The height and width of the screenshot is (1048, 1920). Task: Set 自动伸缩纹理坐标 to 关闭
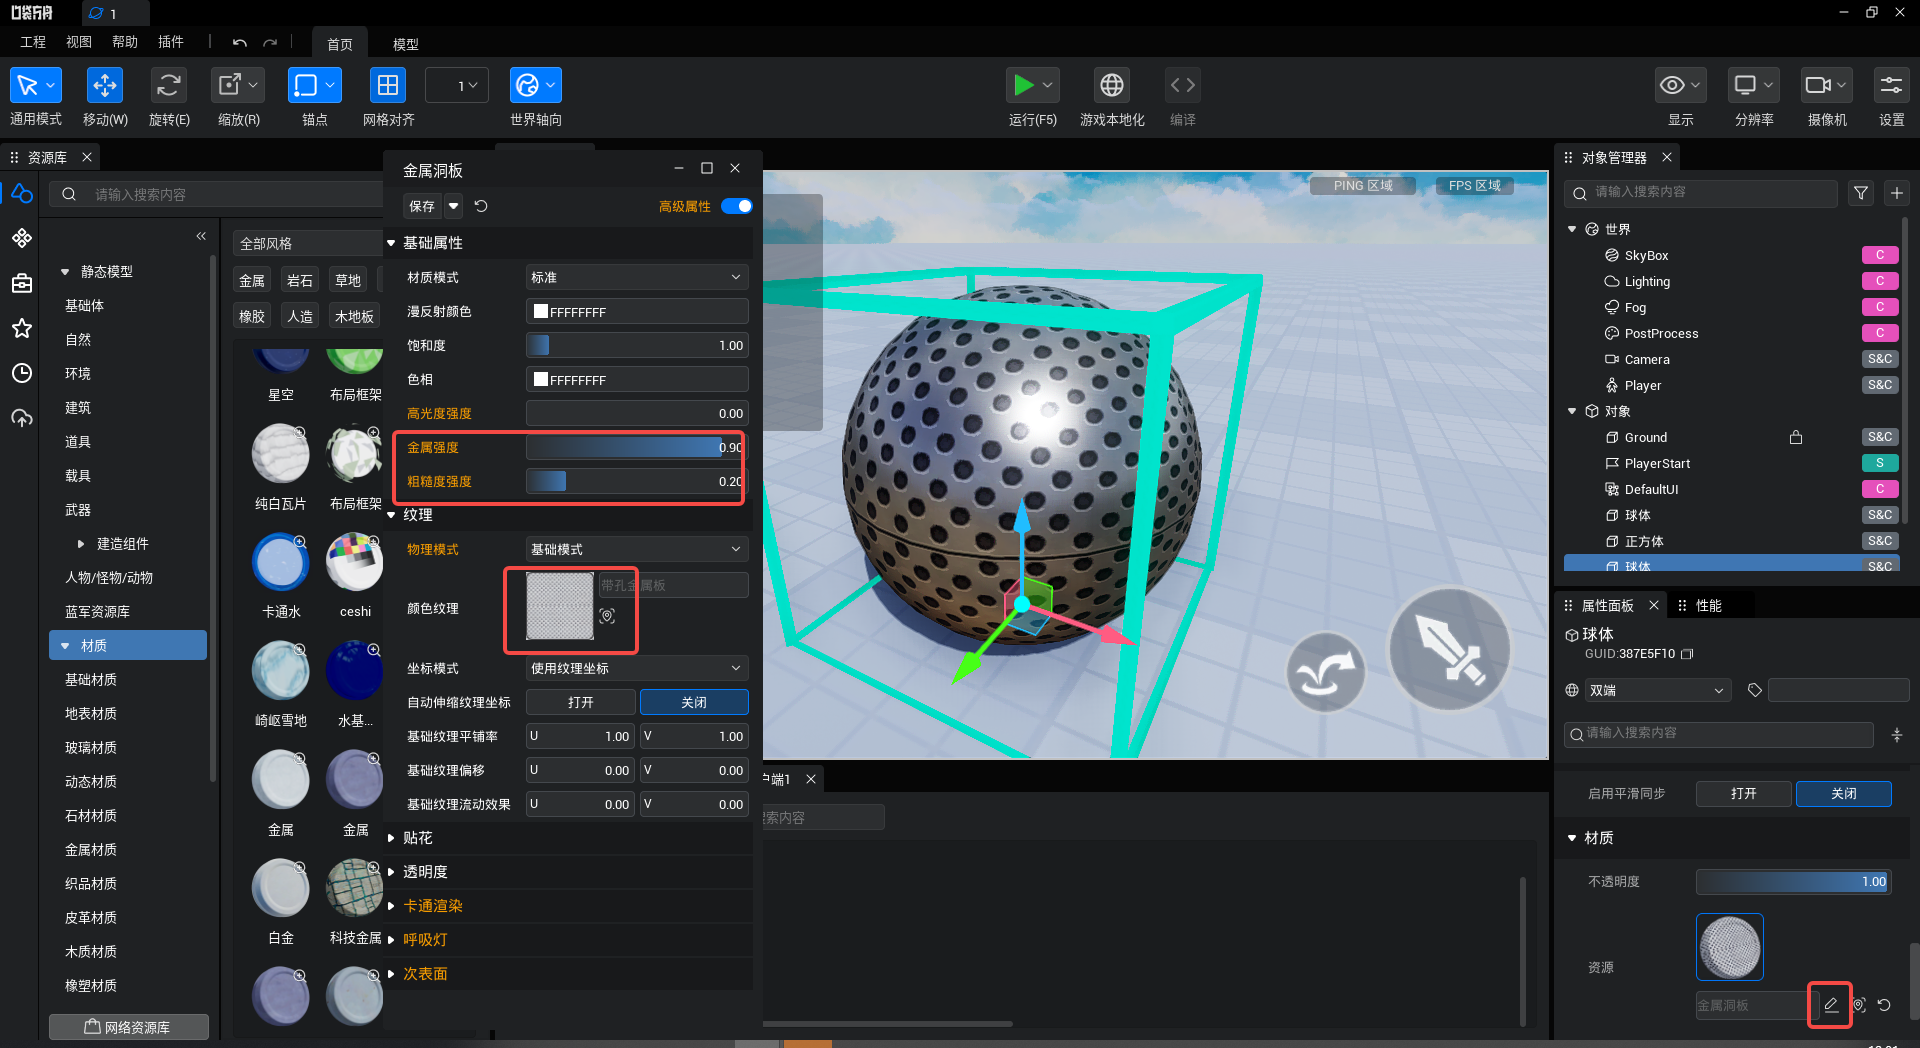click(694, 702)
